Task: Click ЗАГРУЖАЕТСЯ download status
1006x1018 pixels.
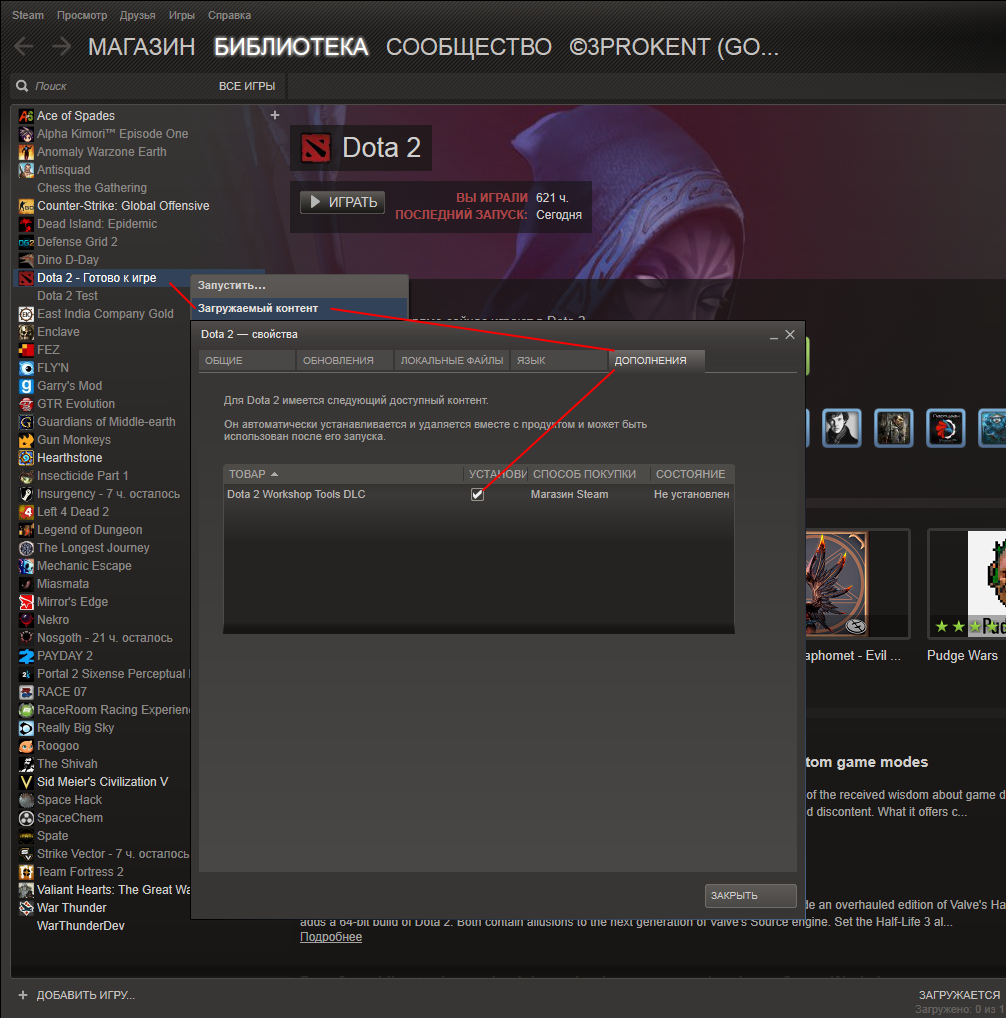Action: [959, 995]
